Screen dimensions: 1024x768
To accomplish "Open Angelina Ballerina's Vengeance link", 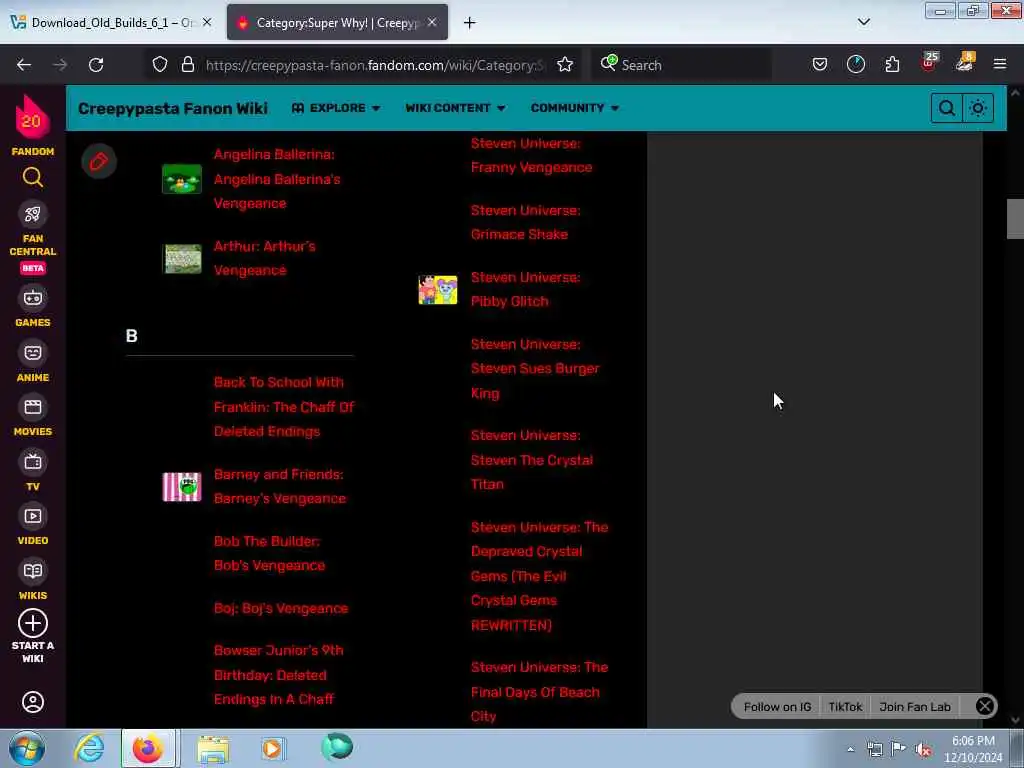I will pos(277,179).
